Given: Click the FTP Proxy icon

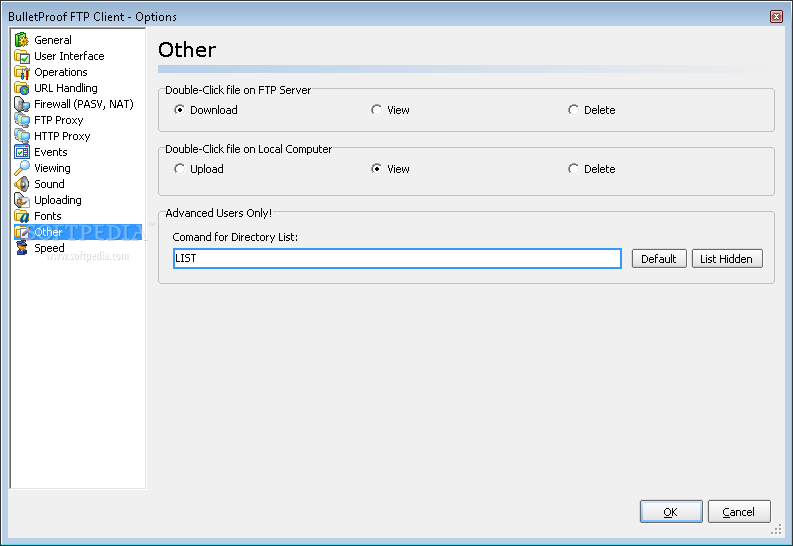Looking at the screenshot, I should coord(22,120).
